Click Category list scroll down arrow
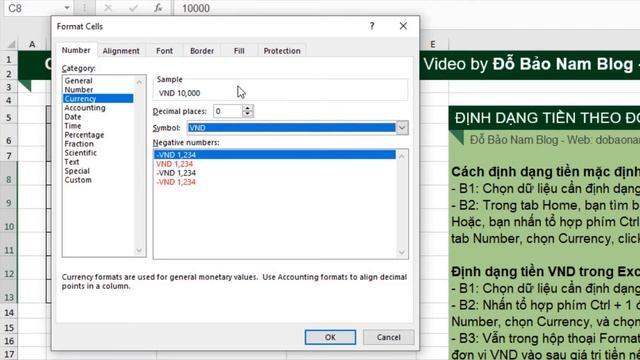640x360 pixels. [x=139, y=250]
